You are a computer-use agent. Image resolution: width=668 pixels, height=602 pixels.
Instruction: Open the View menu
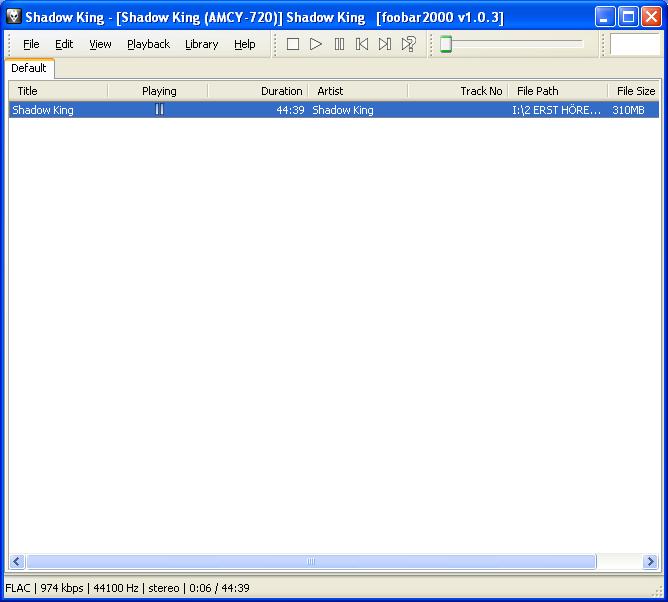point(100,44)
